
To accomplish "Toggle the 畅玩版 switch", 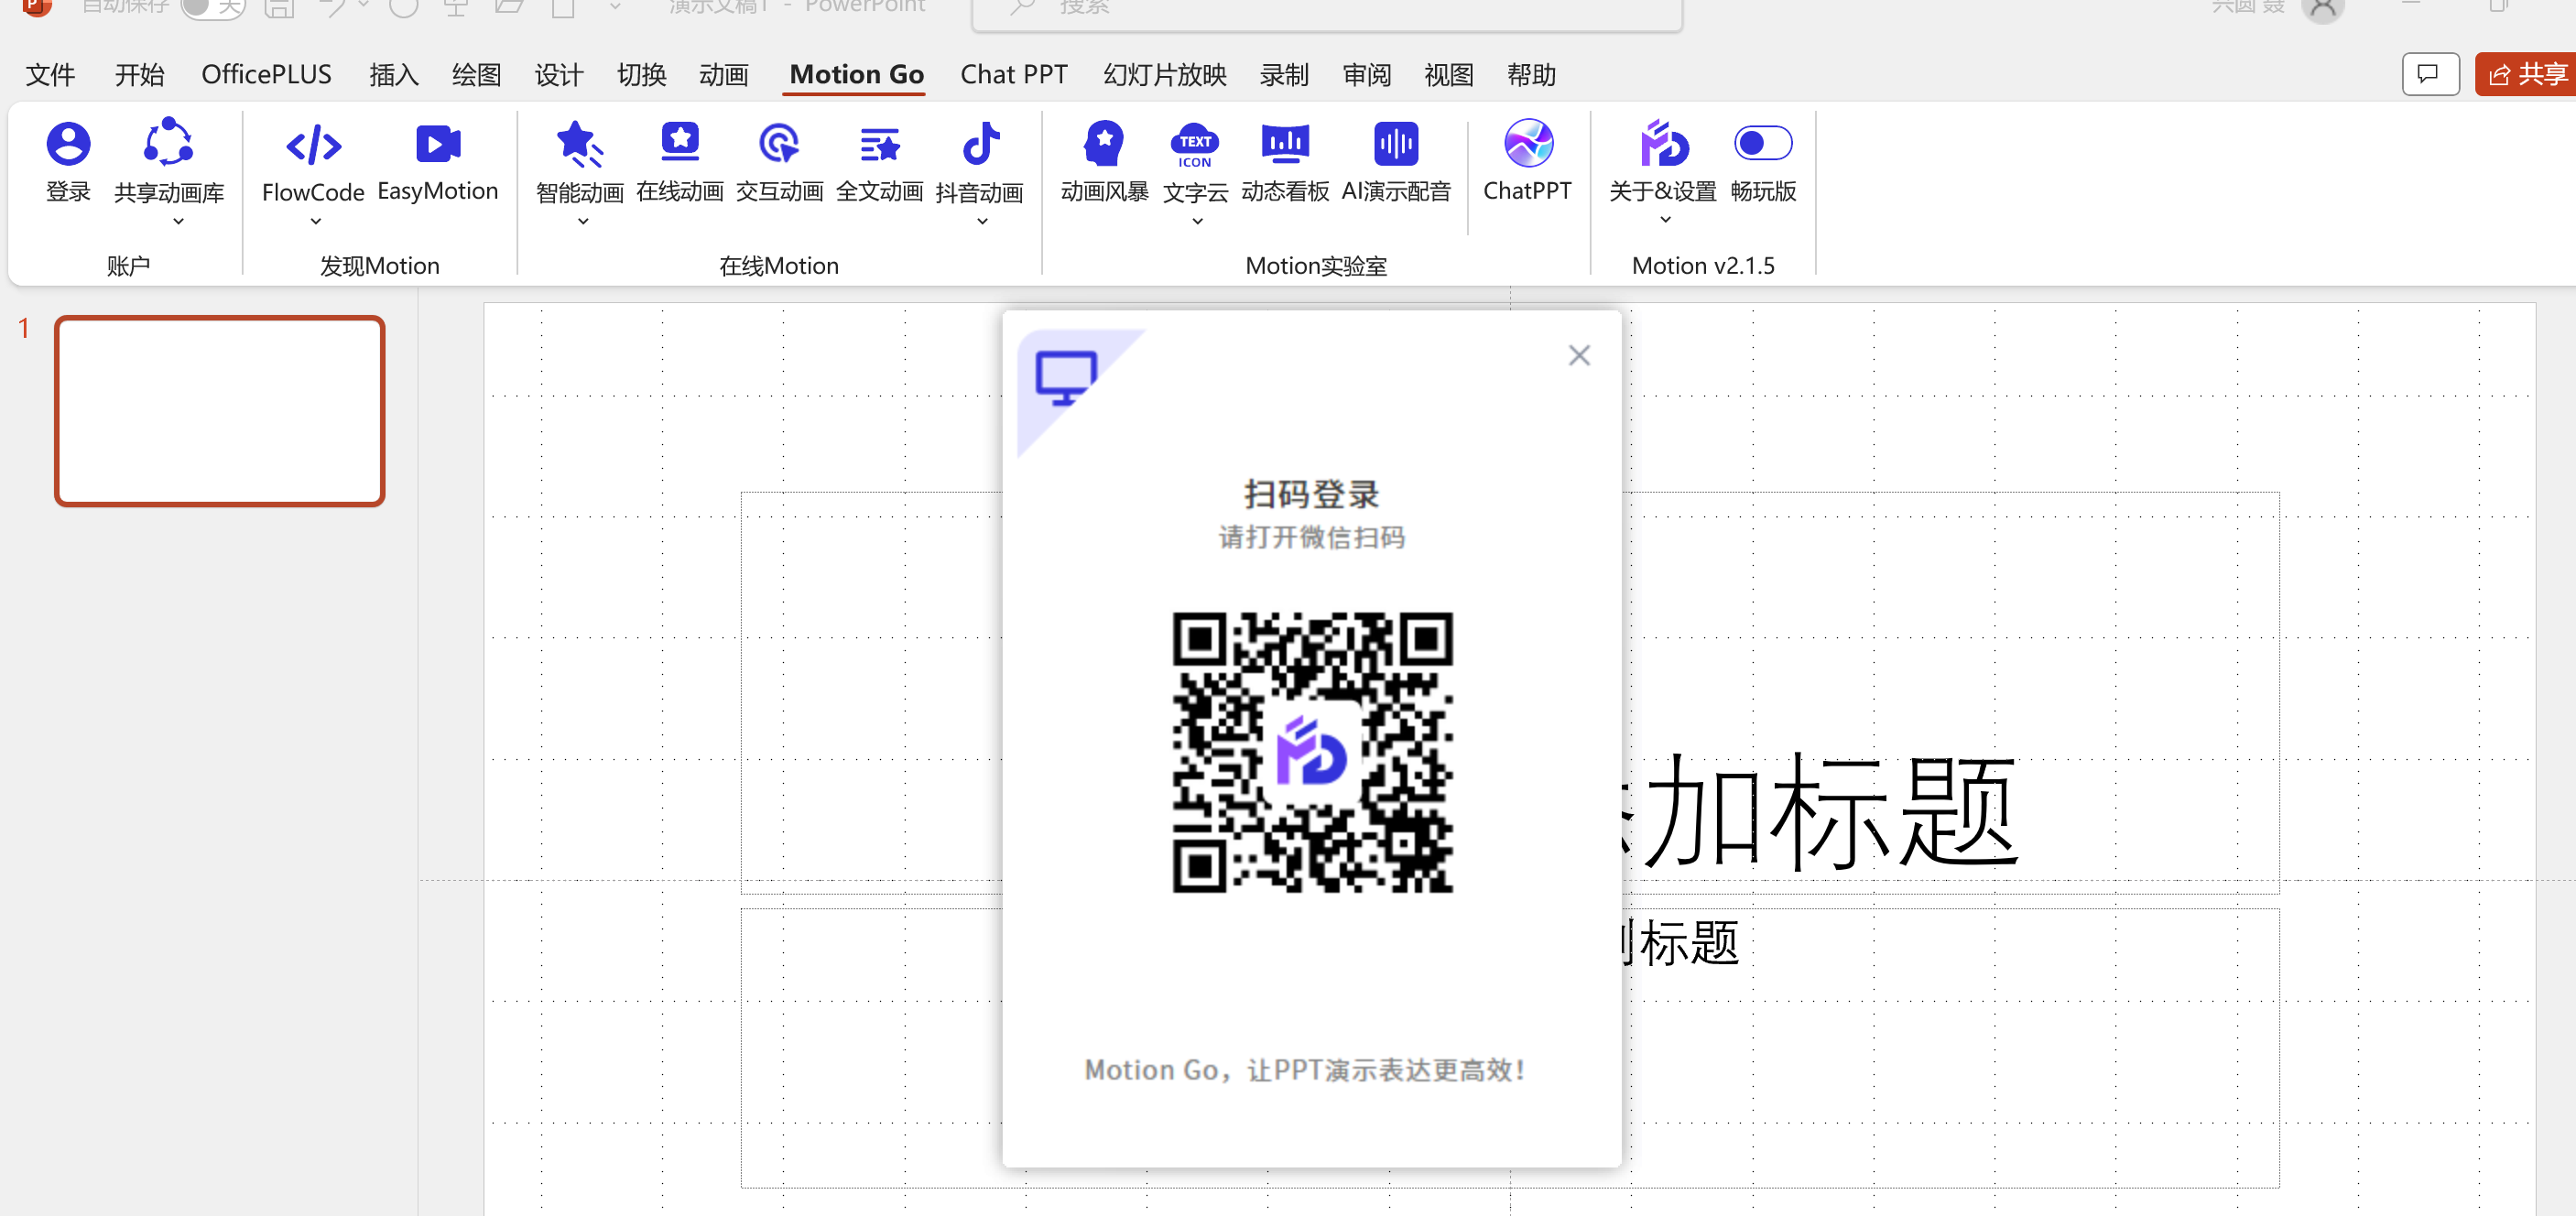I will click(x=1762, y=143).
